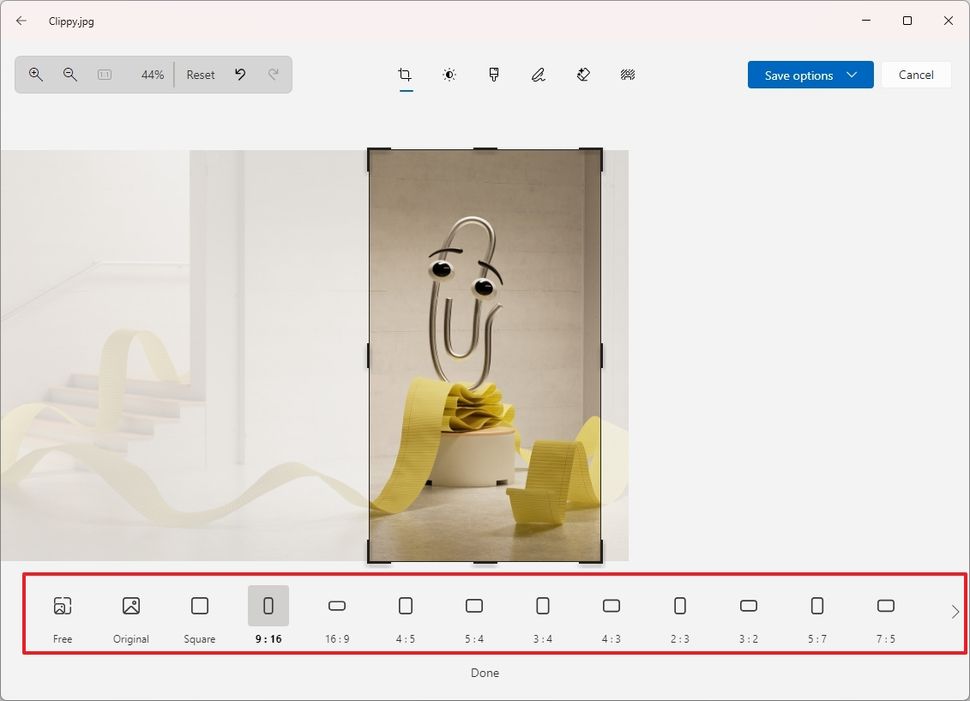This screenshot has height=701, width=970.
Task: Redo the last edit
Action: pyautogui.click(x=274, y=74)
